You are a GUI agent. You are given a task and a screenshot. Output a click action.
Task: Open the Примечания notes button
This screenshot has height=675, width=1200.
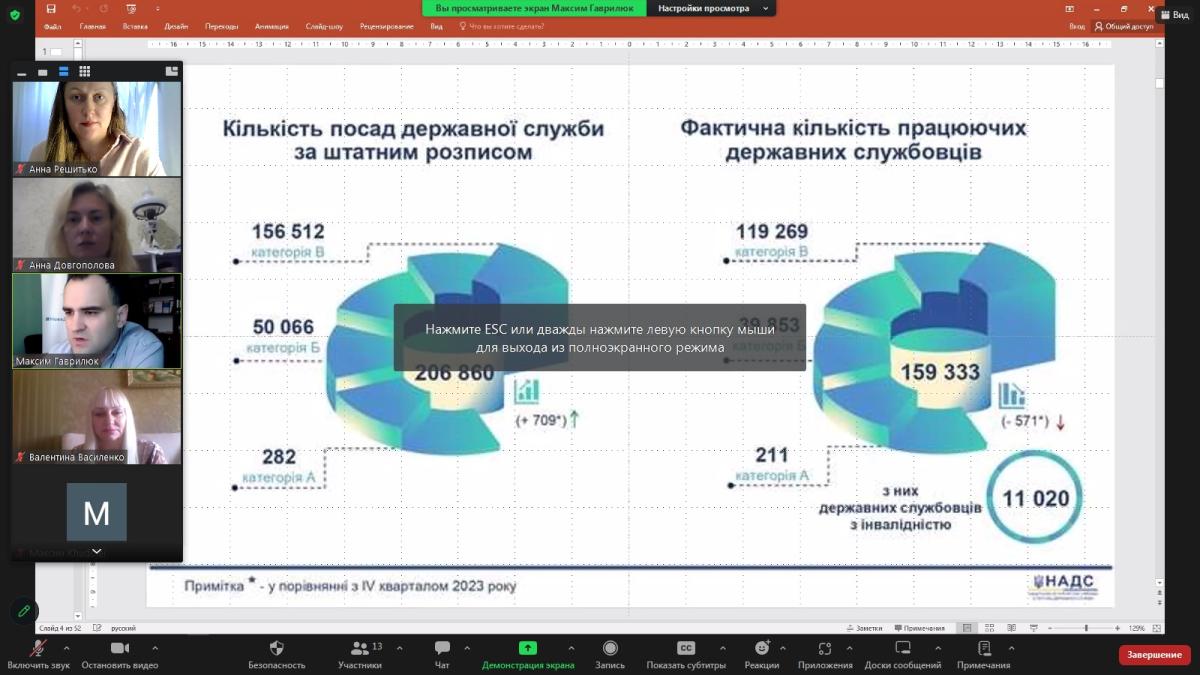(983, 654)
